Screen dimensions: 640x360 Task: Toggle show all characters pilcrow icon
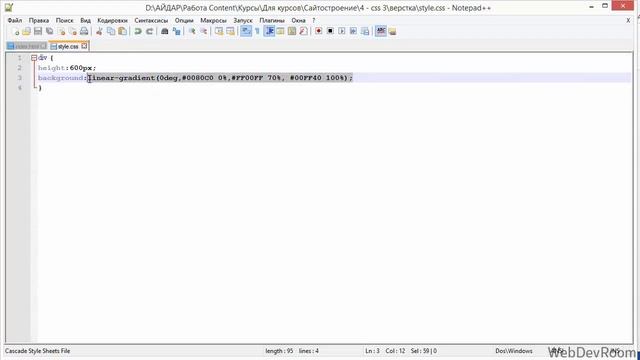tap(257, 31)
